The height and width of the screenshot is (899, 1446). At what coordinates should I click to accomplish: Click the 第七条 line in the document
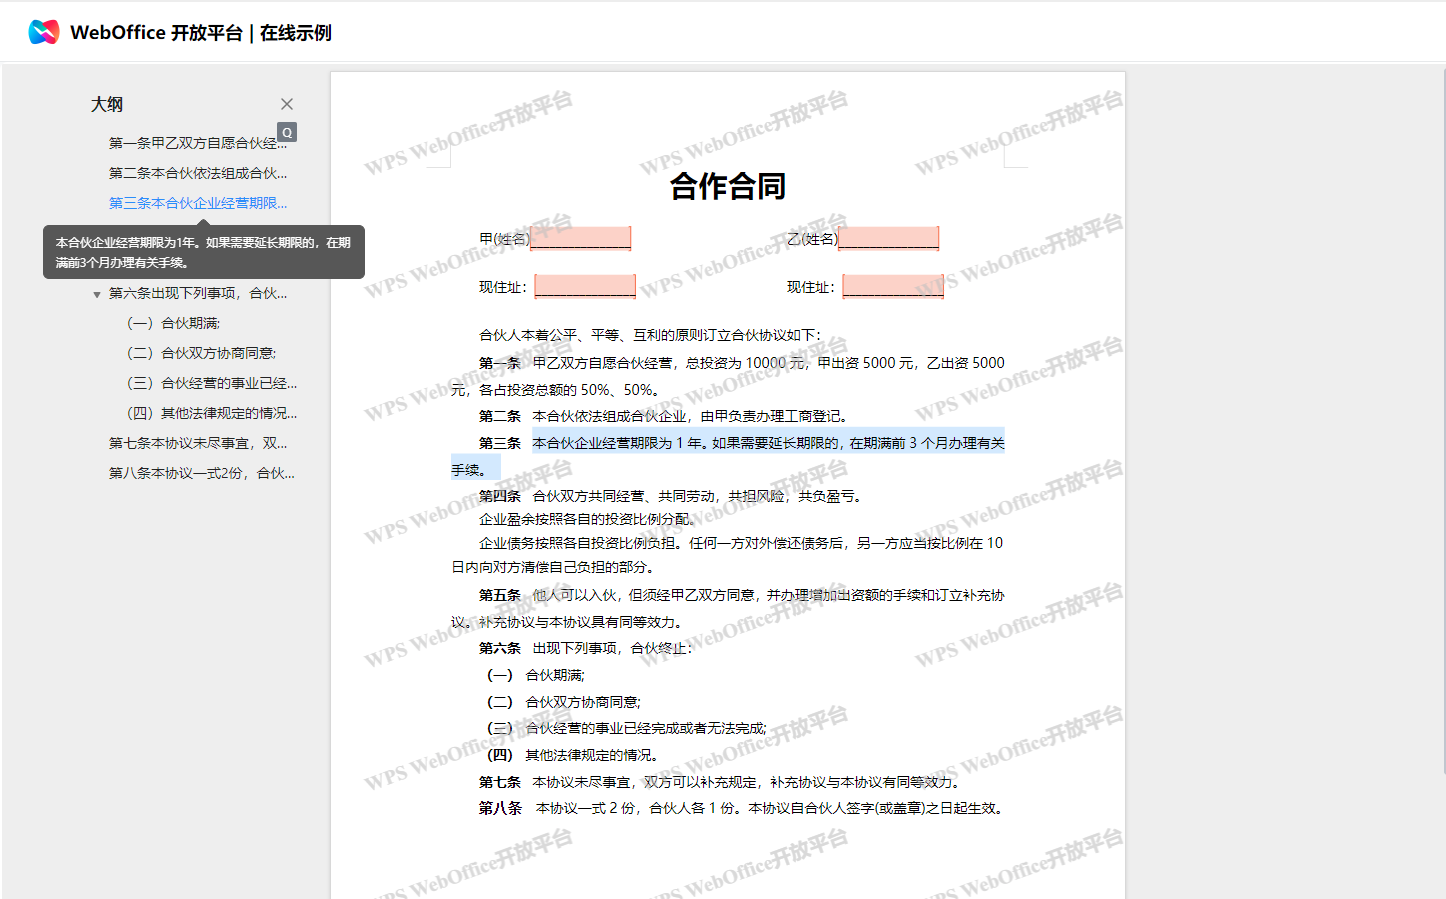pos(719,782)
